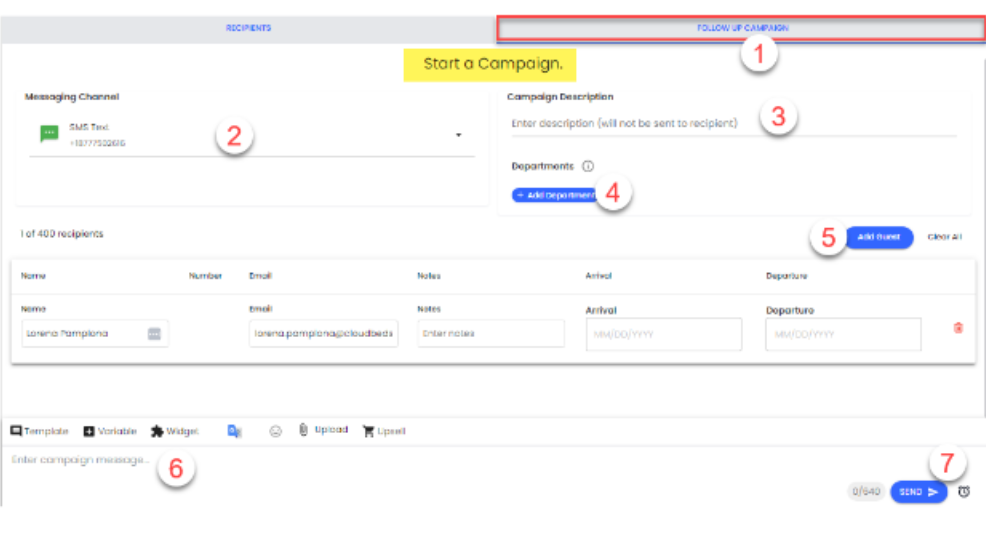
Task: Click the Number column header
Action: tap(205, 276)
